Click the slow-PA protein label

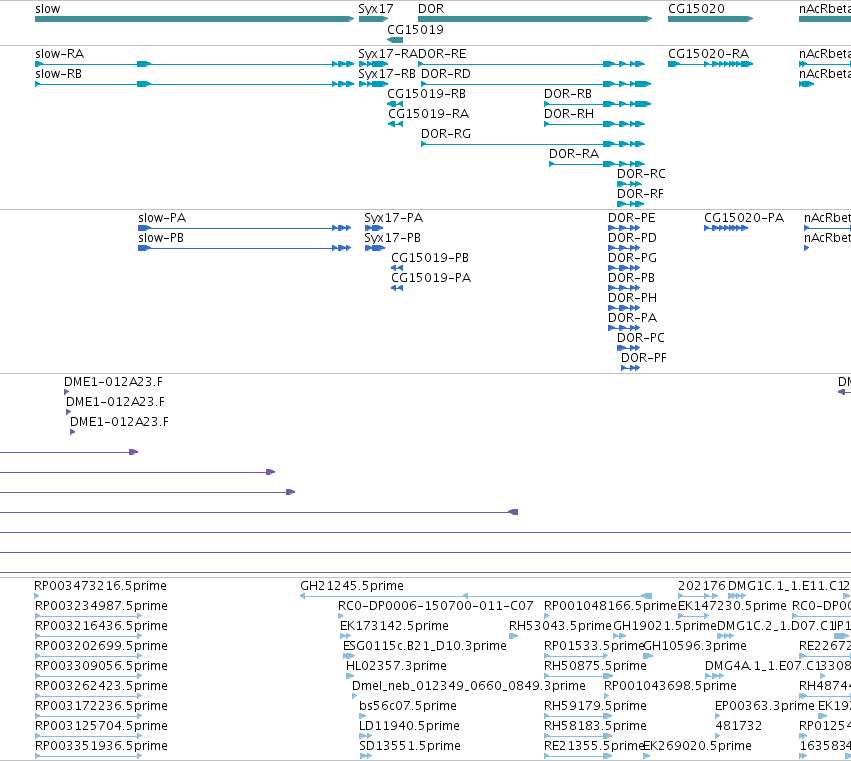coord(162,218)
